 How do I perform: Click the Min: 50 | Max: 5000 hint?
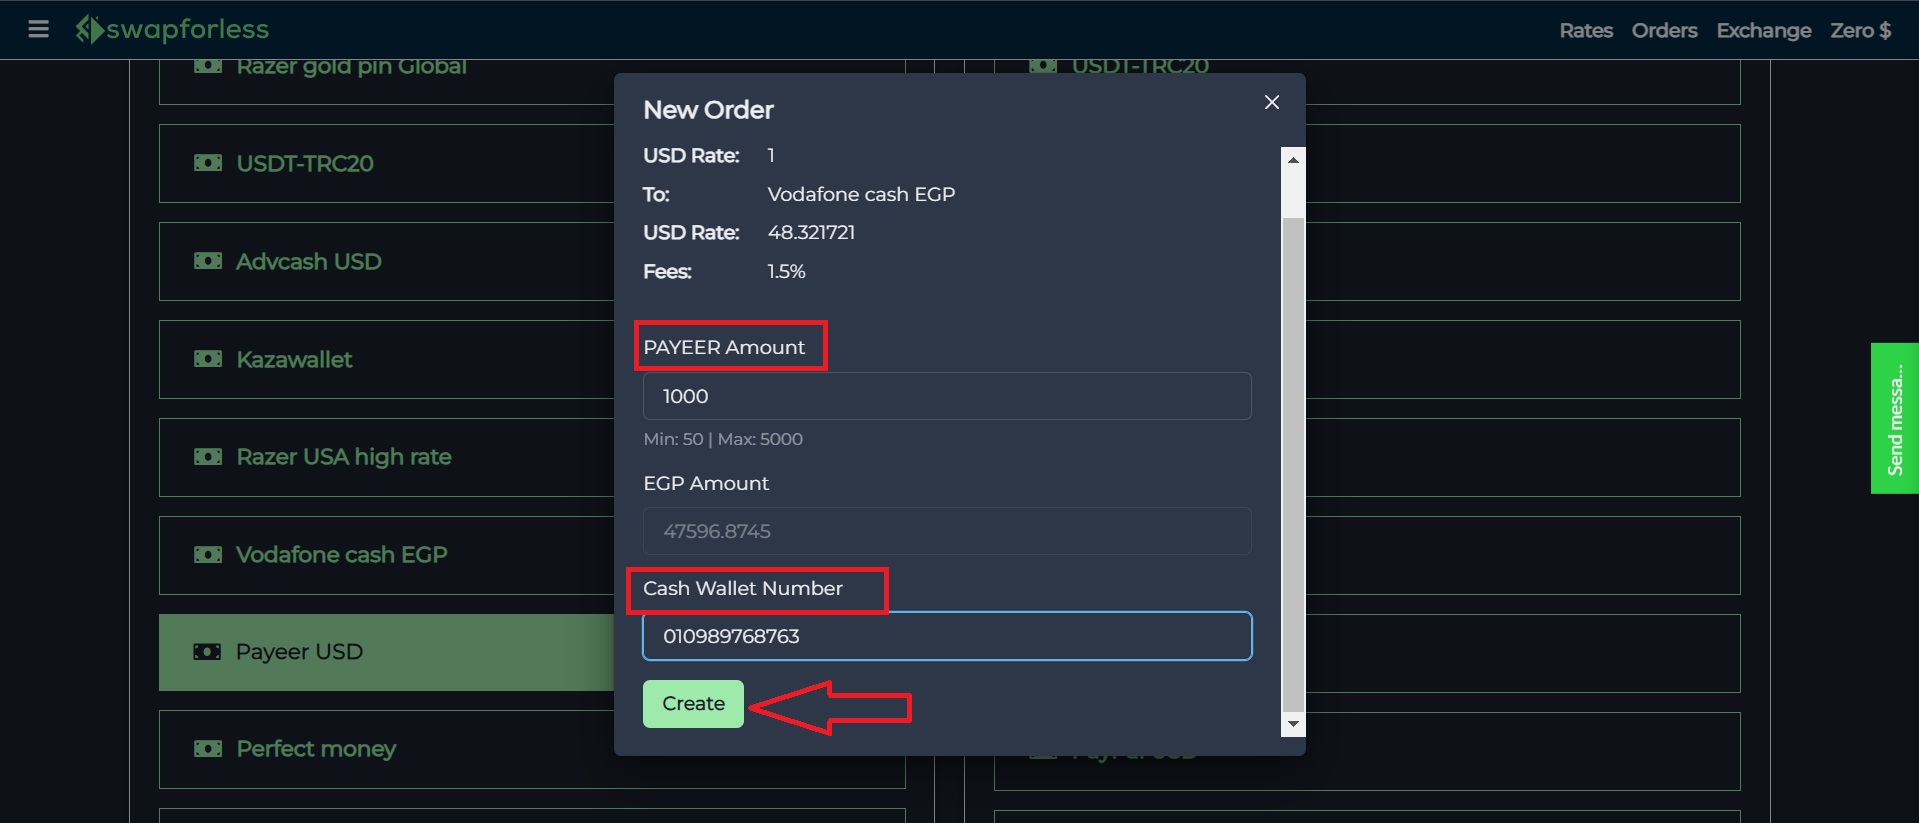coord(723,439)
